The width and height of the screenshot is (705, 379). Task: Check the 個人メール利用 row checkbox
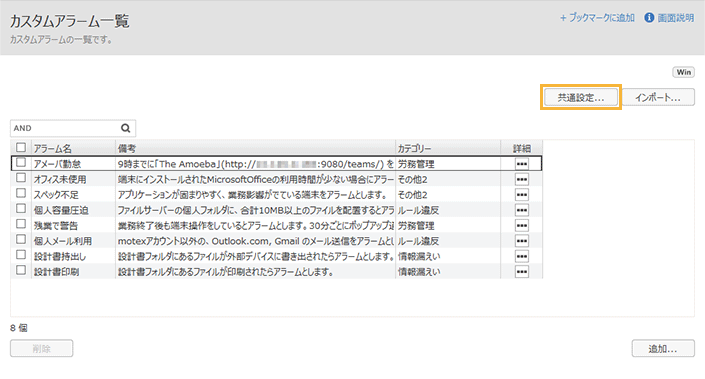point(21,239)
